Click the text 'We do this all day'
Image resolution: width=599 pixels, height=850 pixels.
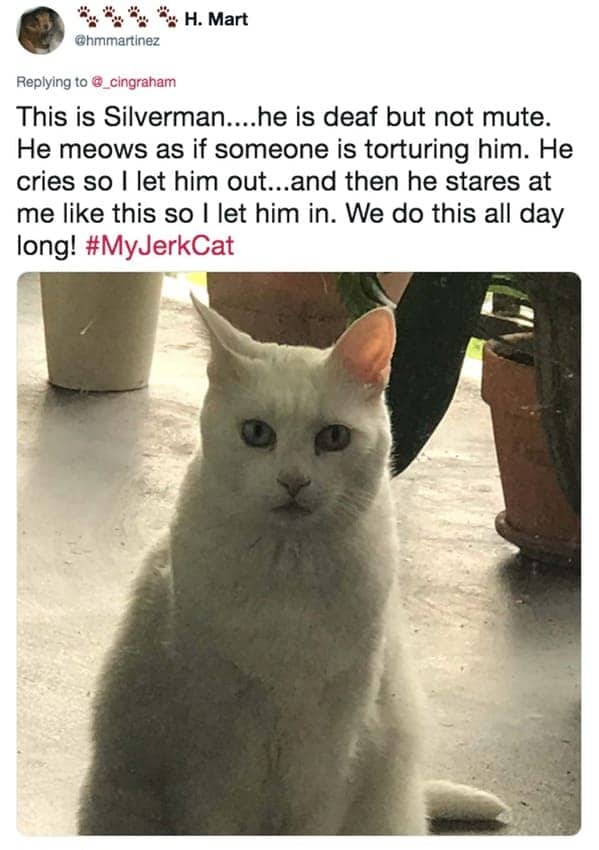[x=455, y=214]
